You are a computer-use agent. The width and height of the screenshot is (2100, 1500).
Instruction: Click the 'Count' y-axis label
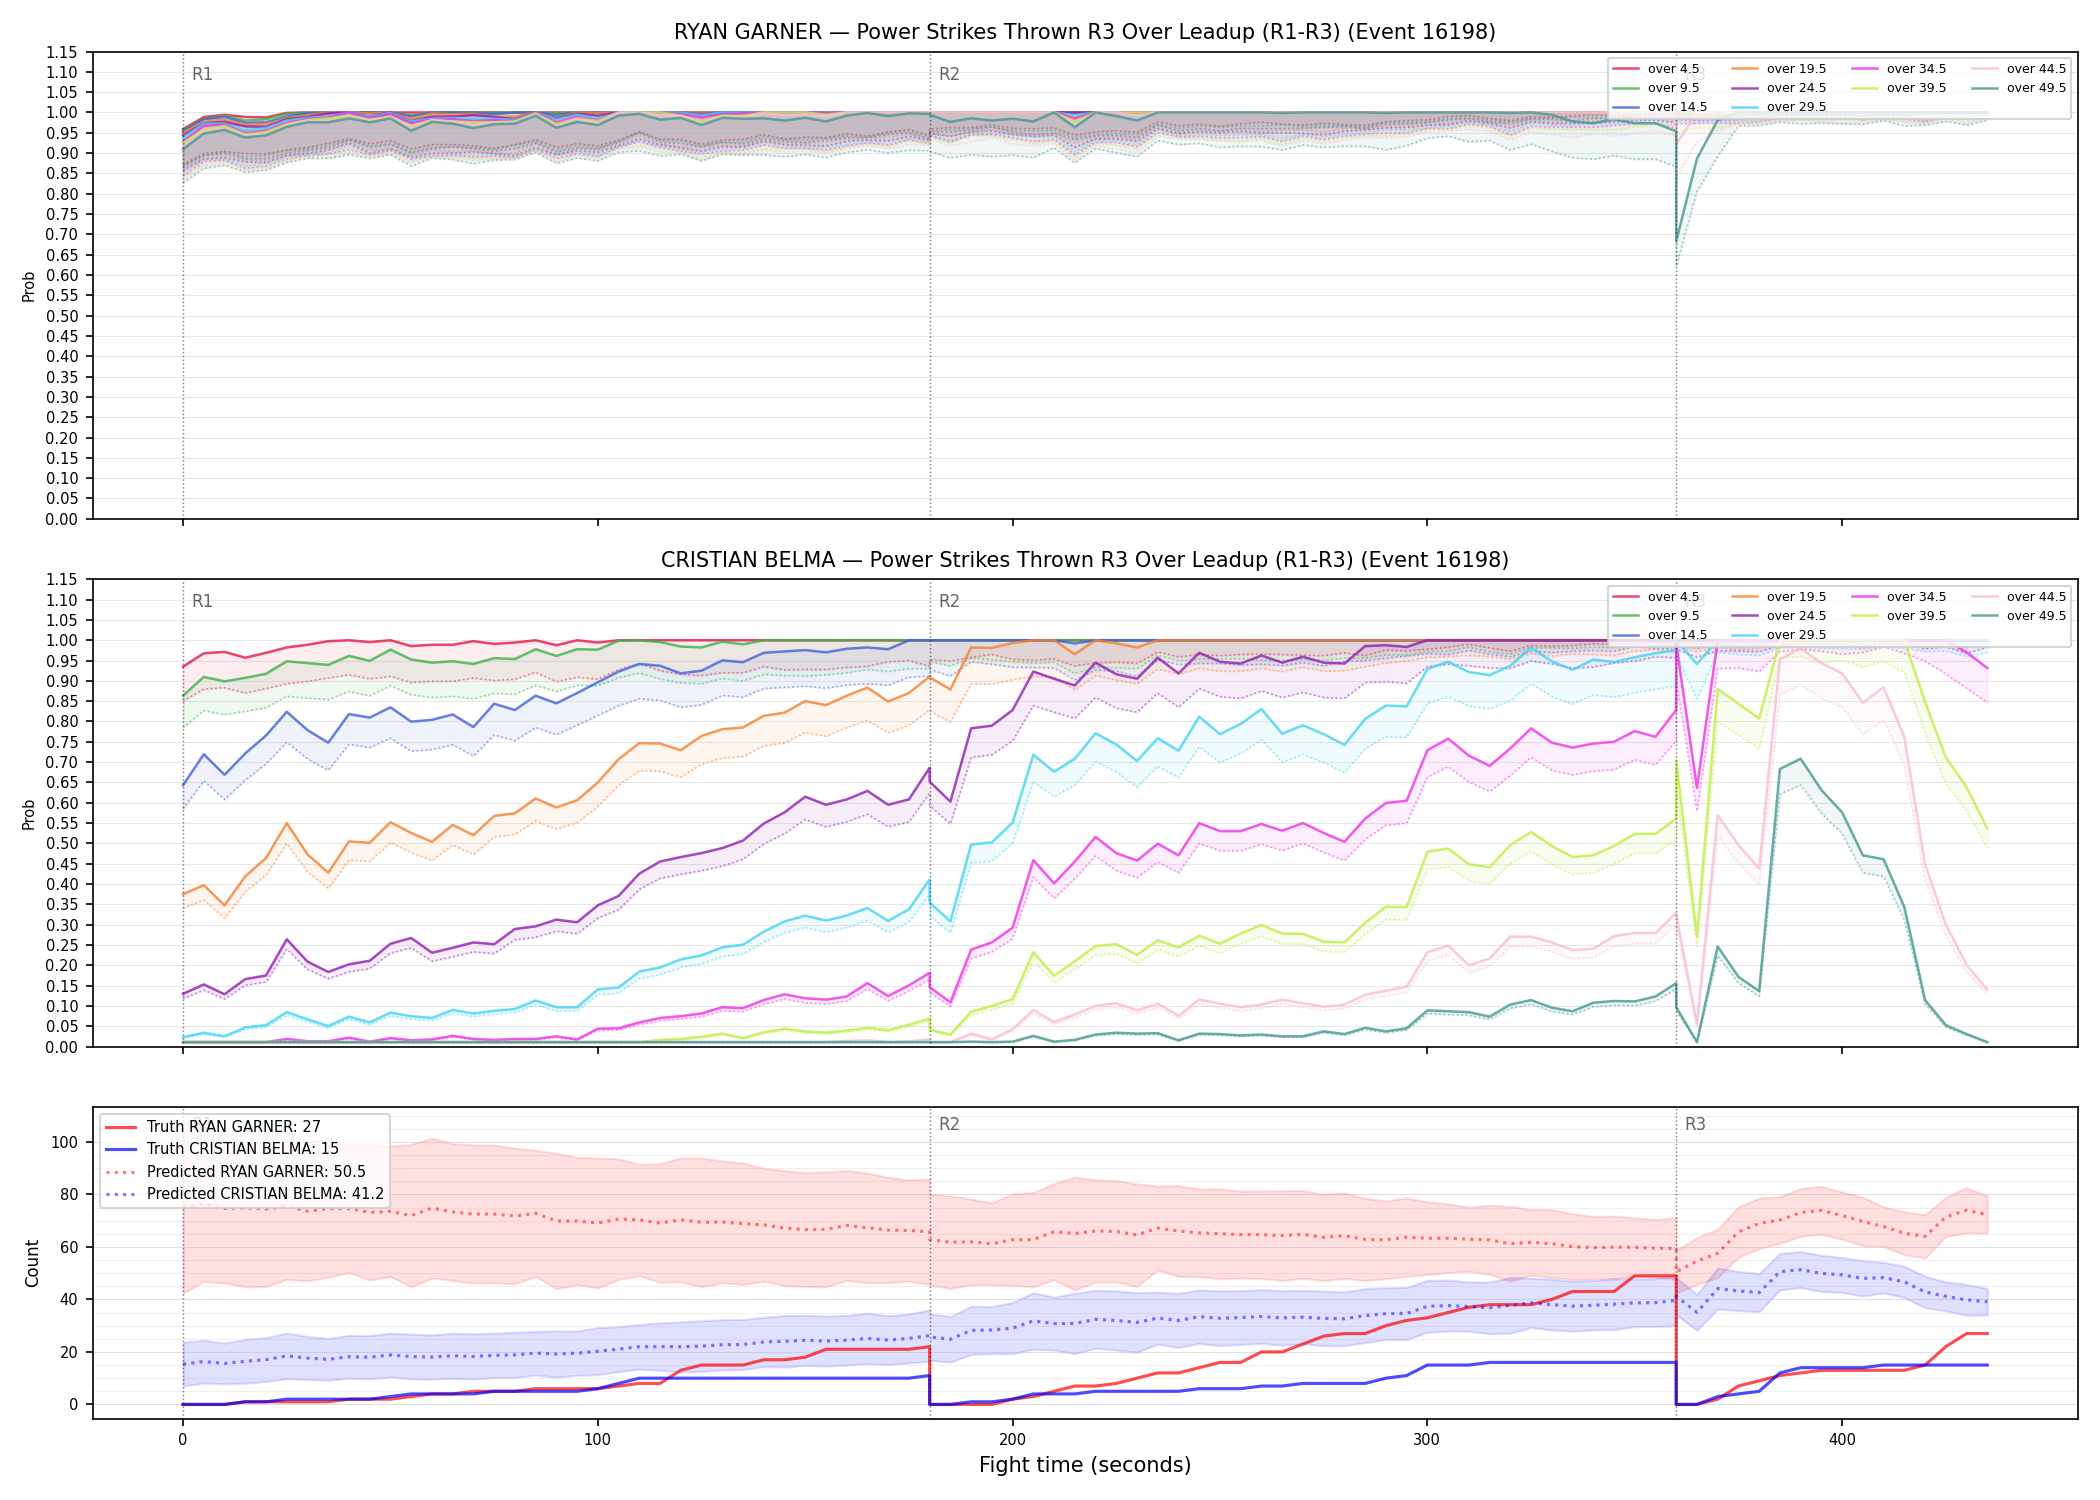[32, 1263]
